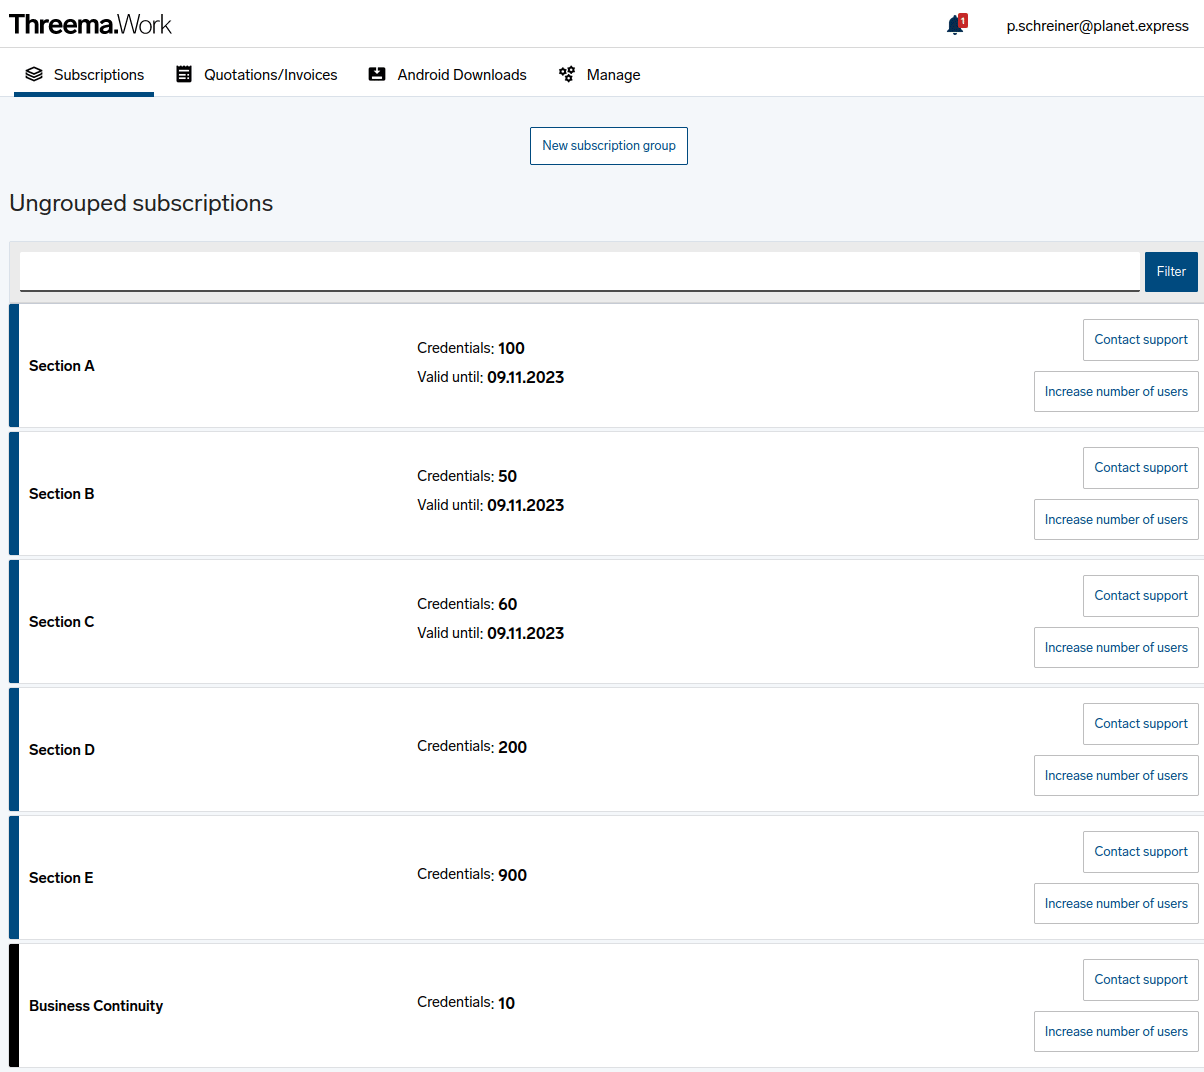Select the Section C subscription name
Viewport: 1204px width, 1072px height.
(x=62, y=622)
